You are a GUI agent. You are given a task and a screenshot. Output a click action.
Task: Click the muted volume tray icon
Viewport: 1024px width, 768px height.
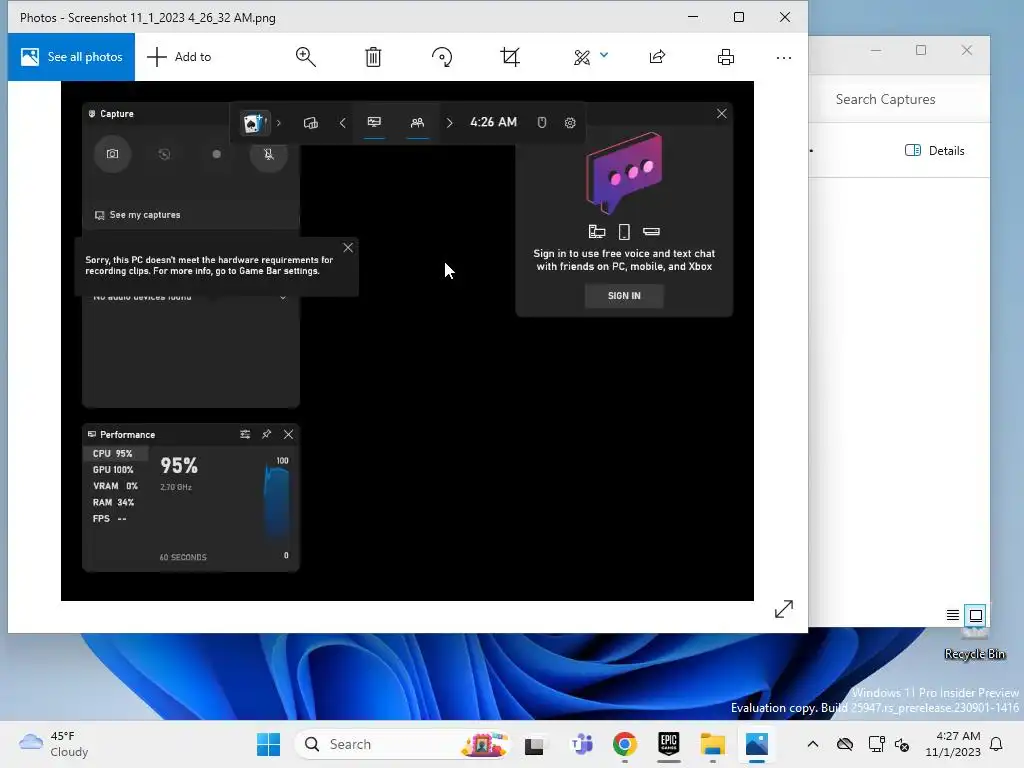(x=902, y=744)
